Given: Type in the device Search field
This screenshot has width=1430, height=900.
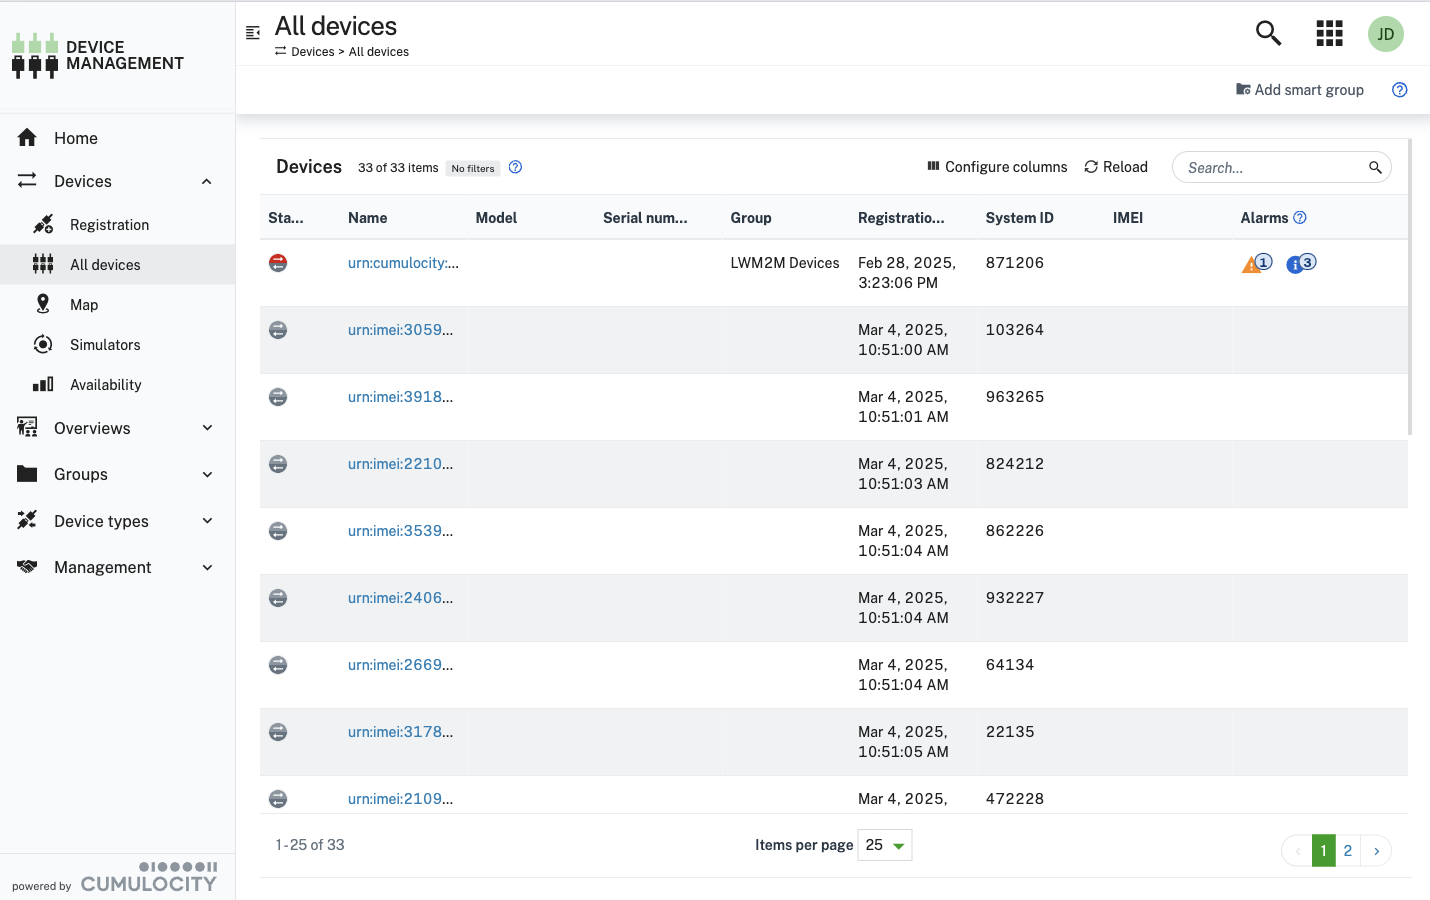Looking at the screenshot, I should pos(1270,167).
